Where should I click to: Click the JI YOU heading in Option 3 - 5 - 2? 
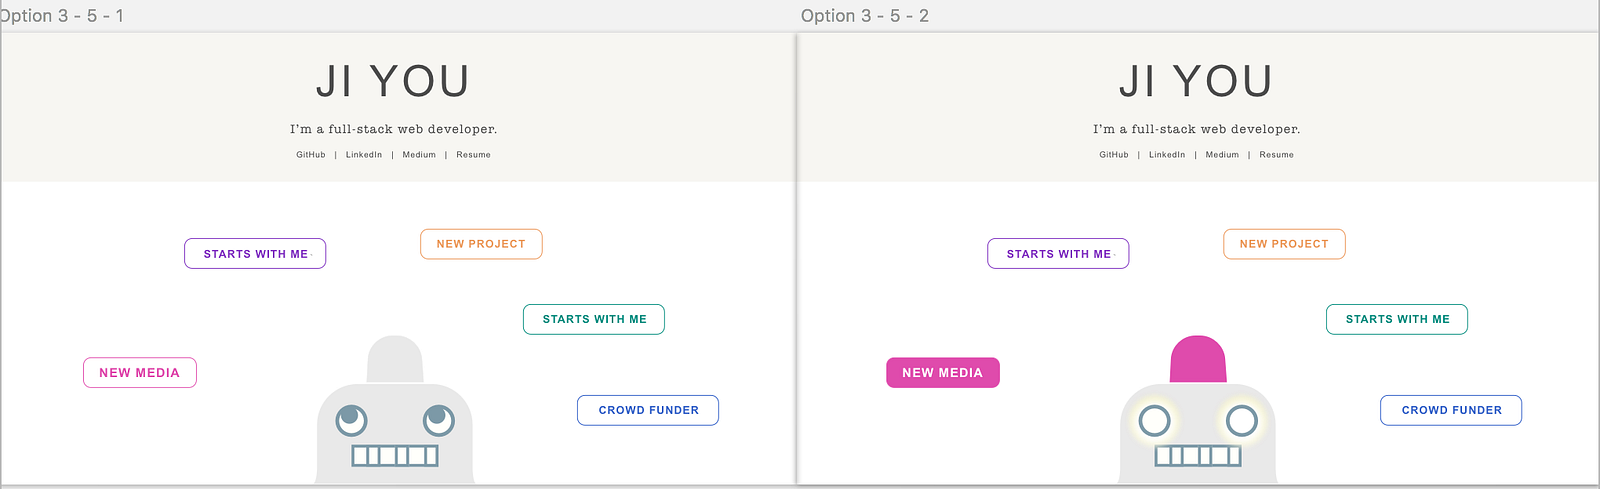pyautogui.click(x=1196, y=82)
